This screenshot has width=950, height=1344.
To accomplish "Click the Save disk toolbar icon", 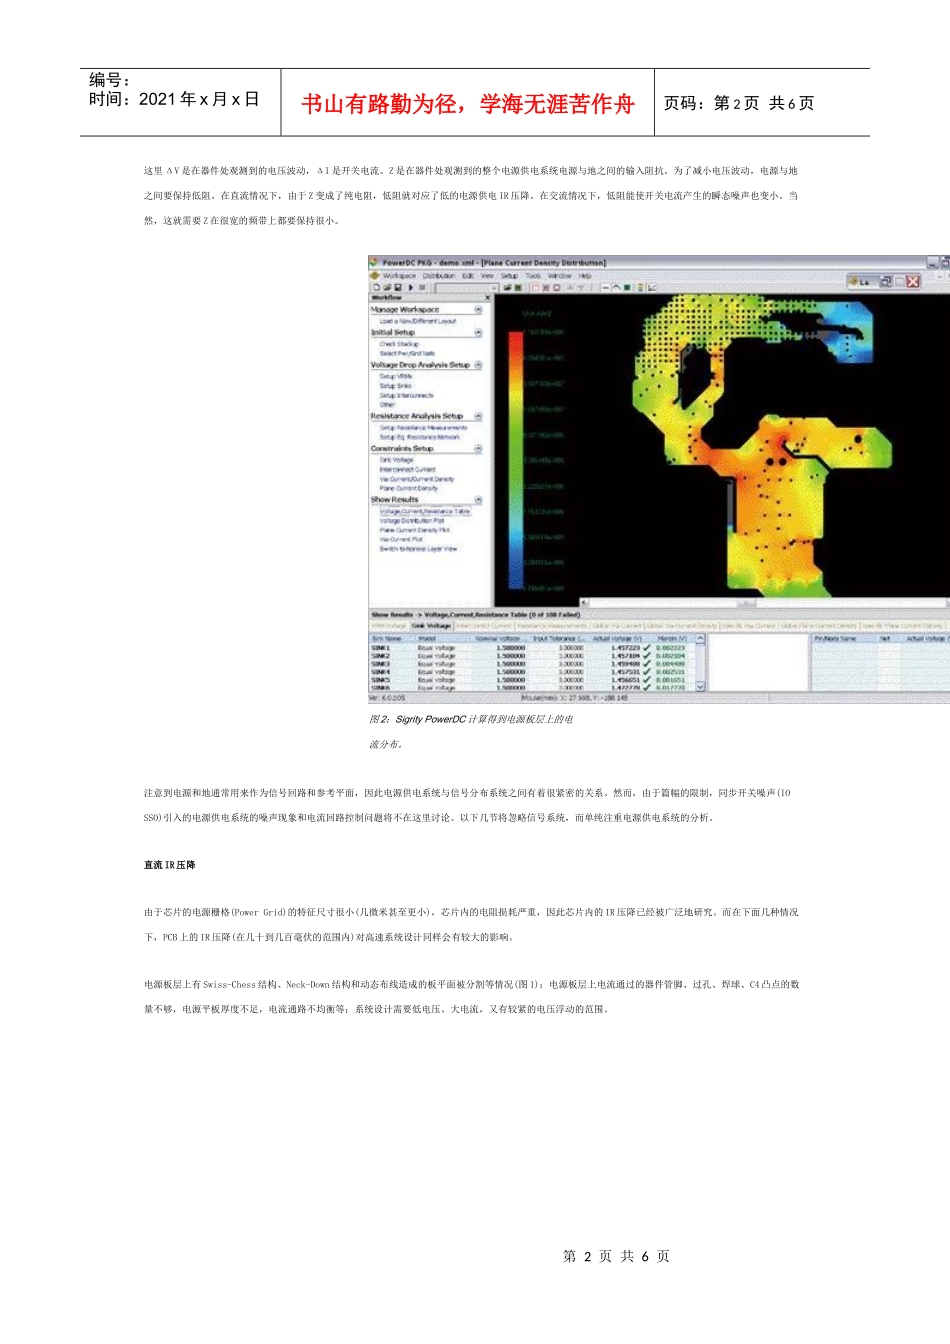I will click(x=396, y=287).
